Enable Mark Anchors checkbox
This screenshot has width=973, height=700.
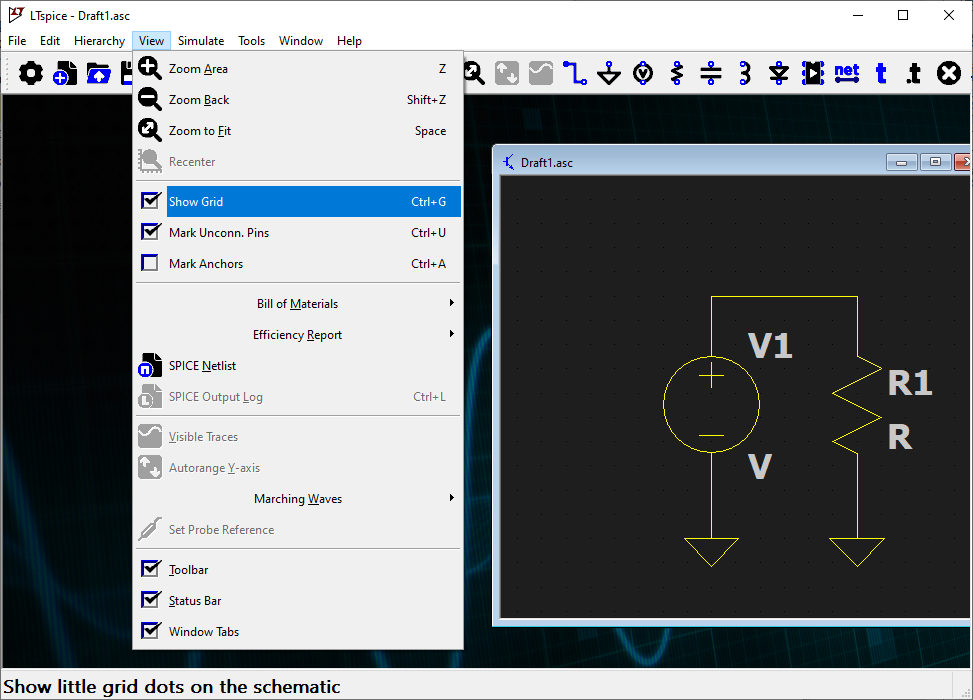coord(150,263)
